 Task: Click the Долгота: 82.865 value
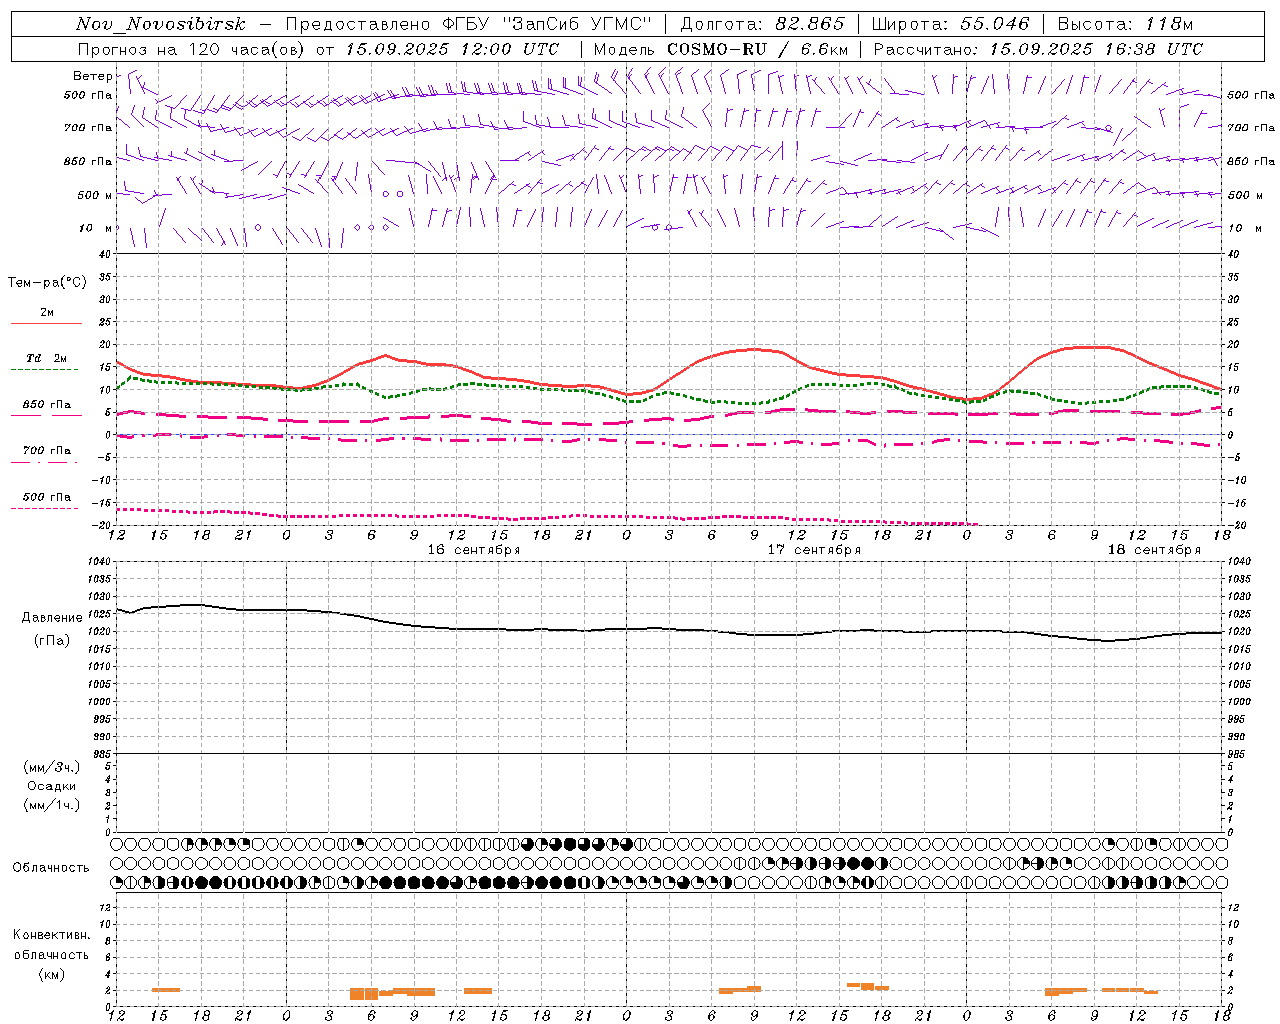point(762,24)
